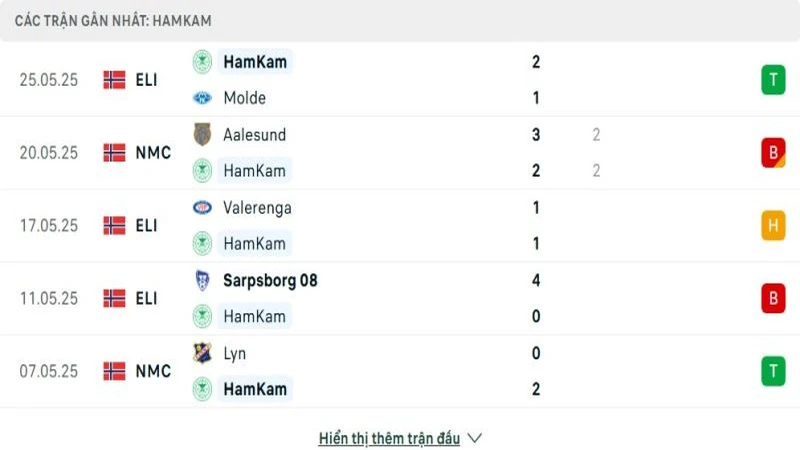Click the Sarpsborg 08 club crest
Image resolution: width=800 pixels, height=450 pixels.
point(202,280)
